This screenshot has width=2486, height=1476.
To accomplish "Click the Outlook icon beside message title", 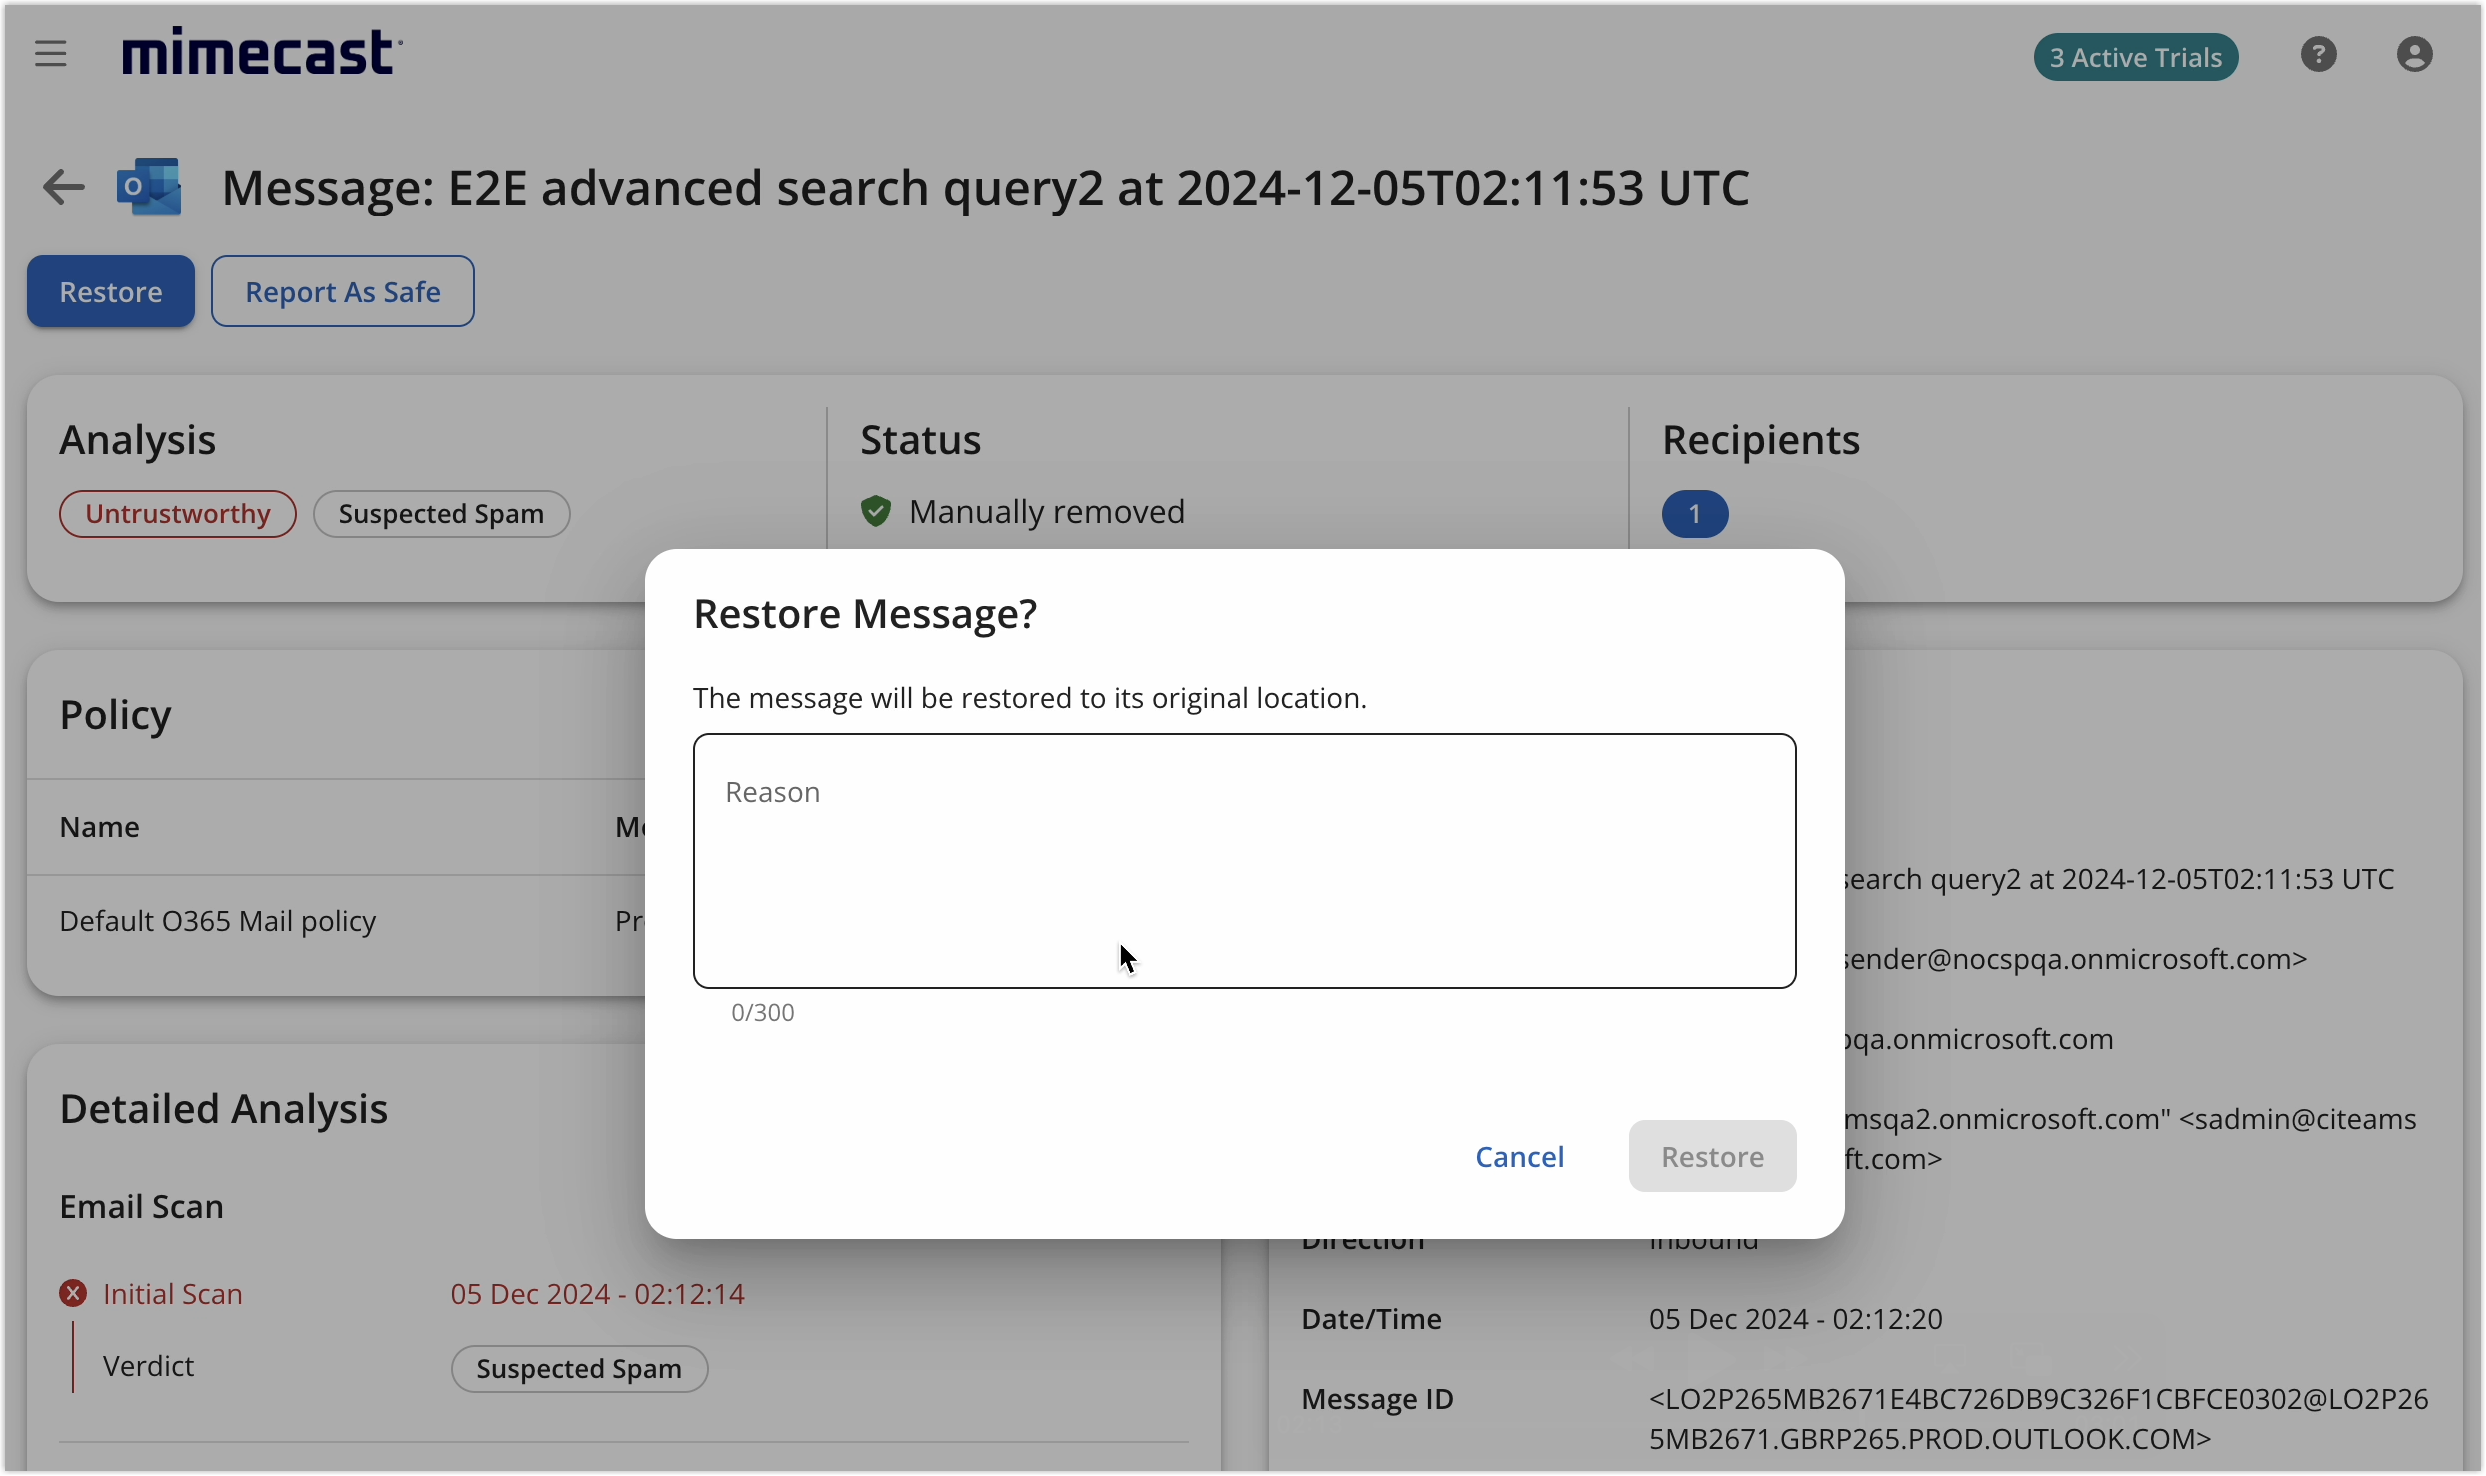I will coord(150,187).
